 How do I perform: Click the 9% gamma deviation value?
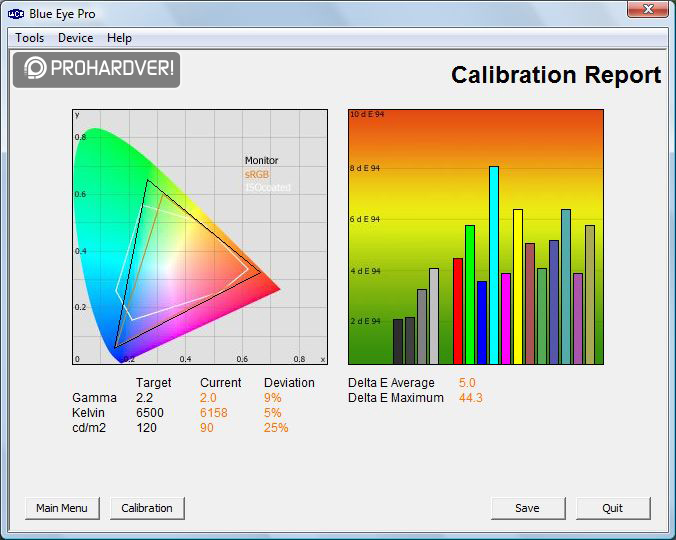pos(272,397)
